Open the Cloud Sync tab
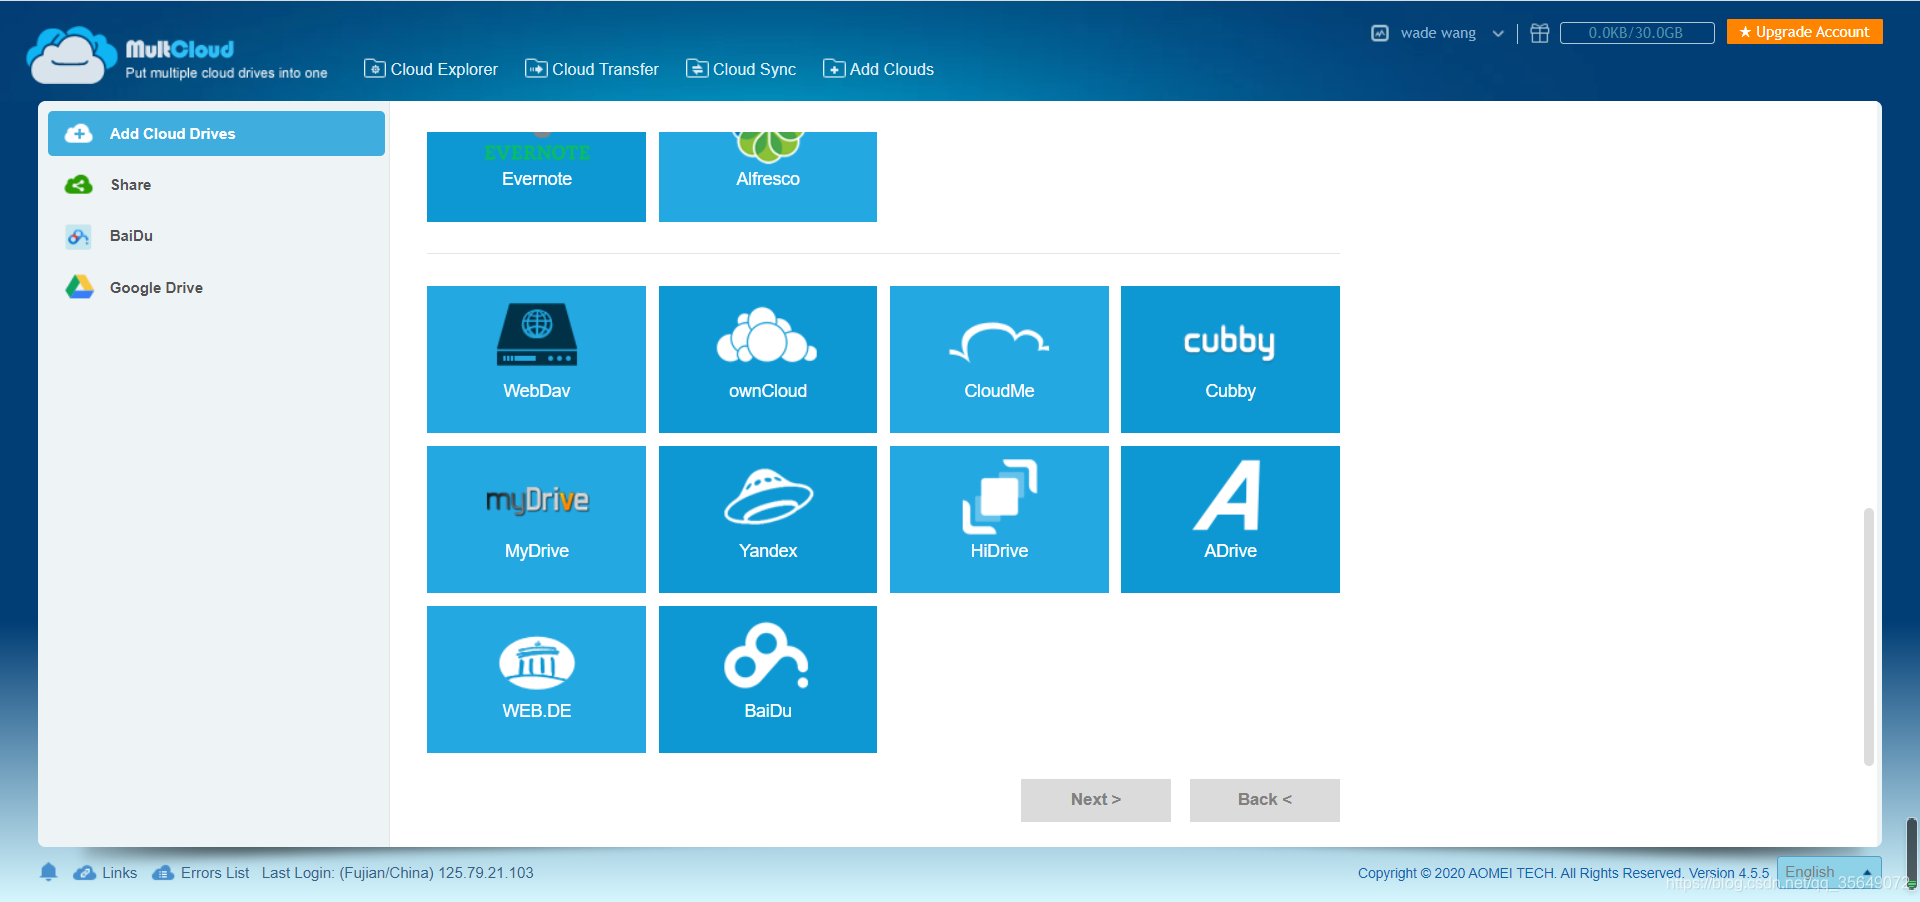 pyautogui.click(x=741, y=69)
